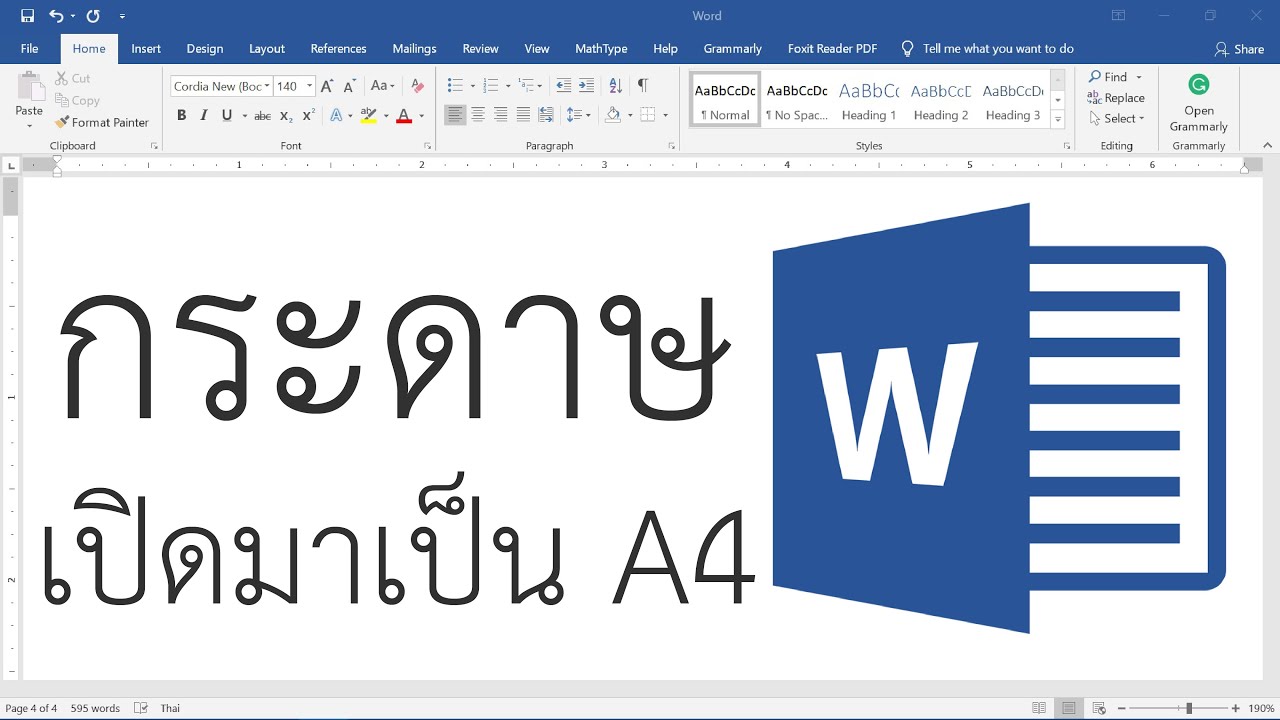Save the document with the floppy icon

point(27,16)
